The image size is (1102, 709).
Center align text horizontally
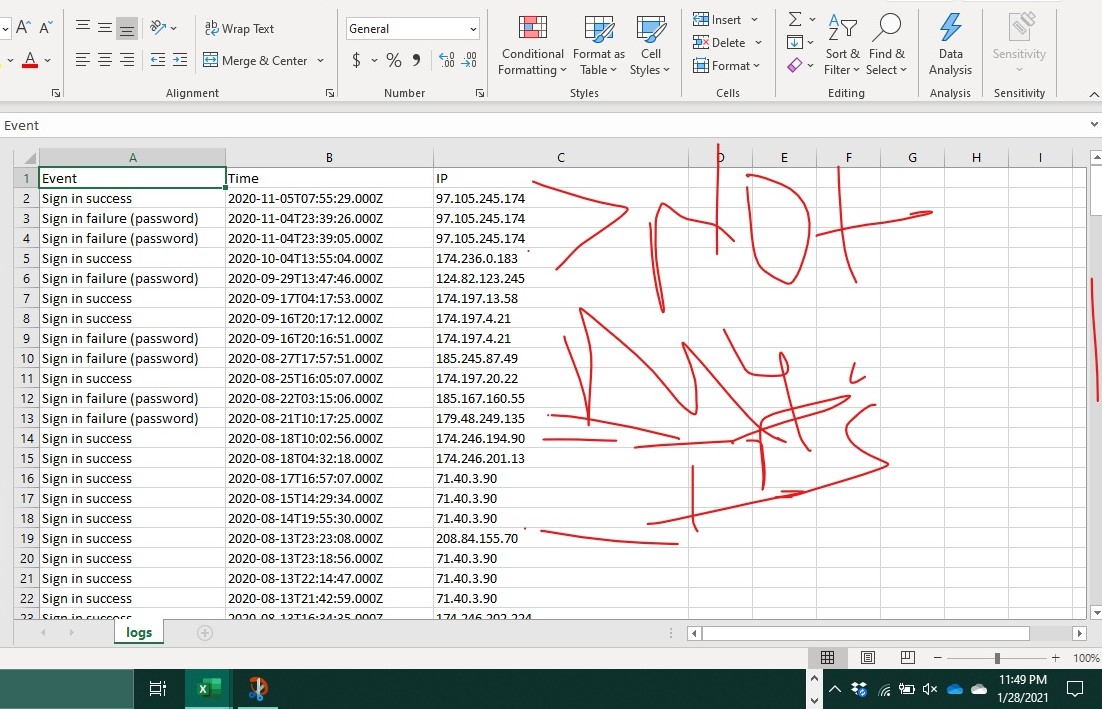tap(105, 61)
